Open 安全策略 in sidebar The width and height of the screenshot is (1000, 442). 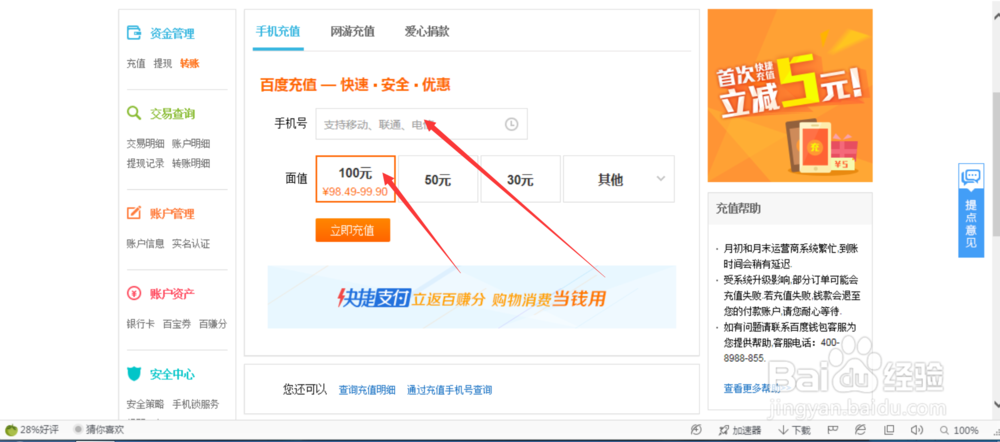click(145, 404)
